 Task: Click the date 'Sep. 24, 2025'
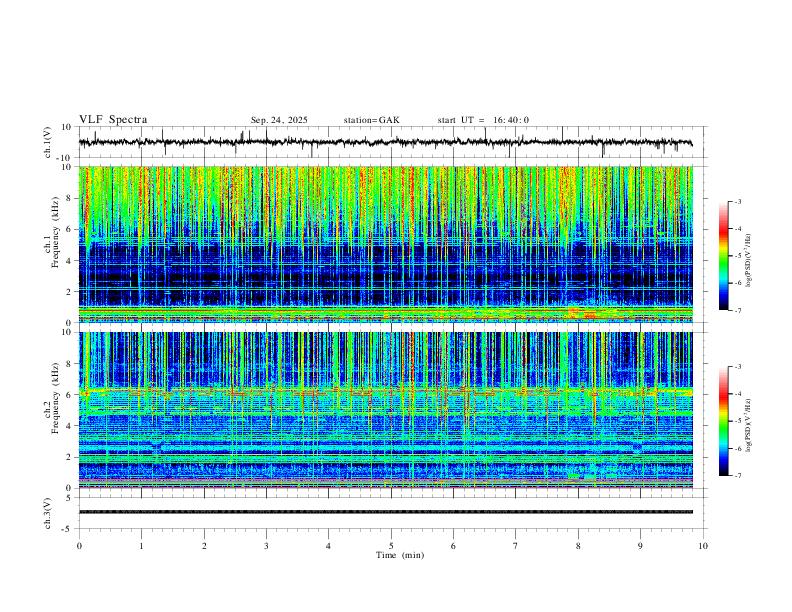279,120
